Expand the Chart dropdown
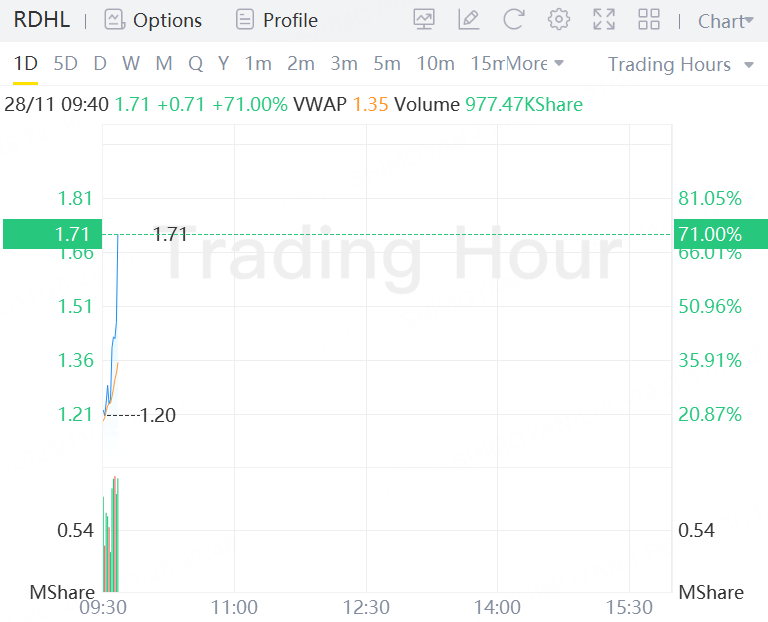The image size is (768, 622). click(725, 21)
